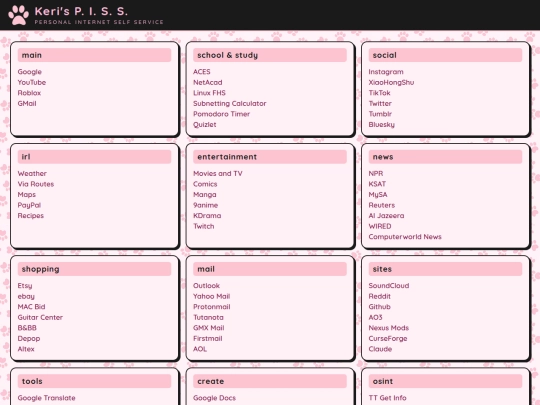
Task: Open Computerworld News link
Action: pos(405,237)
